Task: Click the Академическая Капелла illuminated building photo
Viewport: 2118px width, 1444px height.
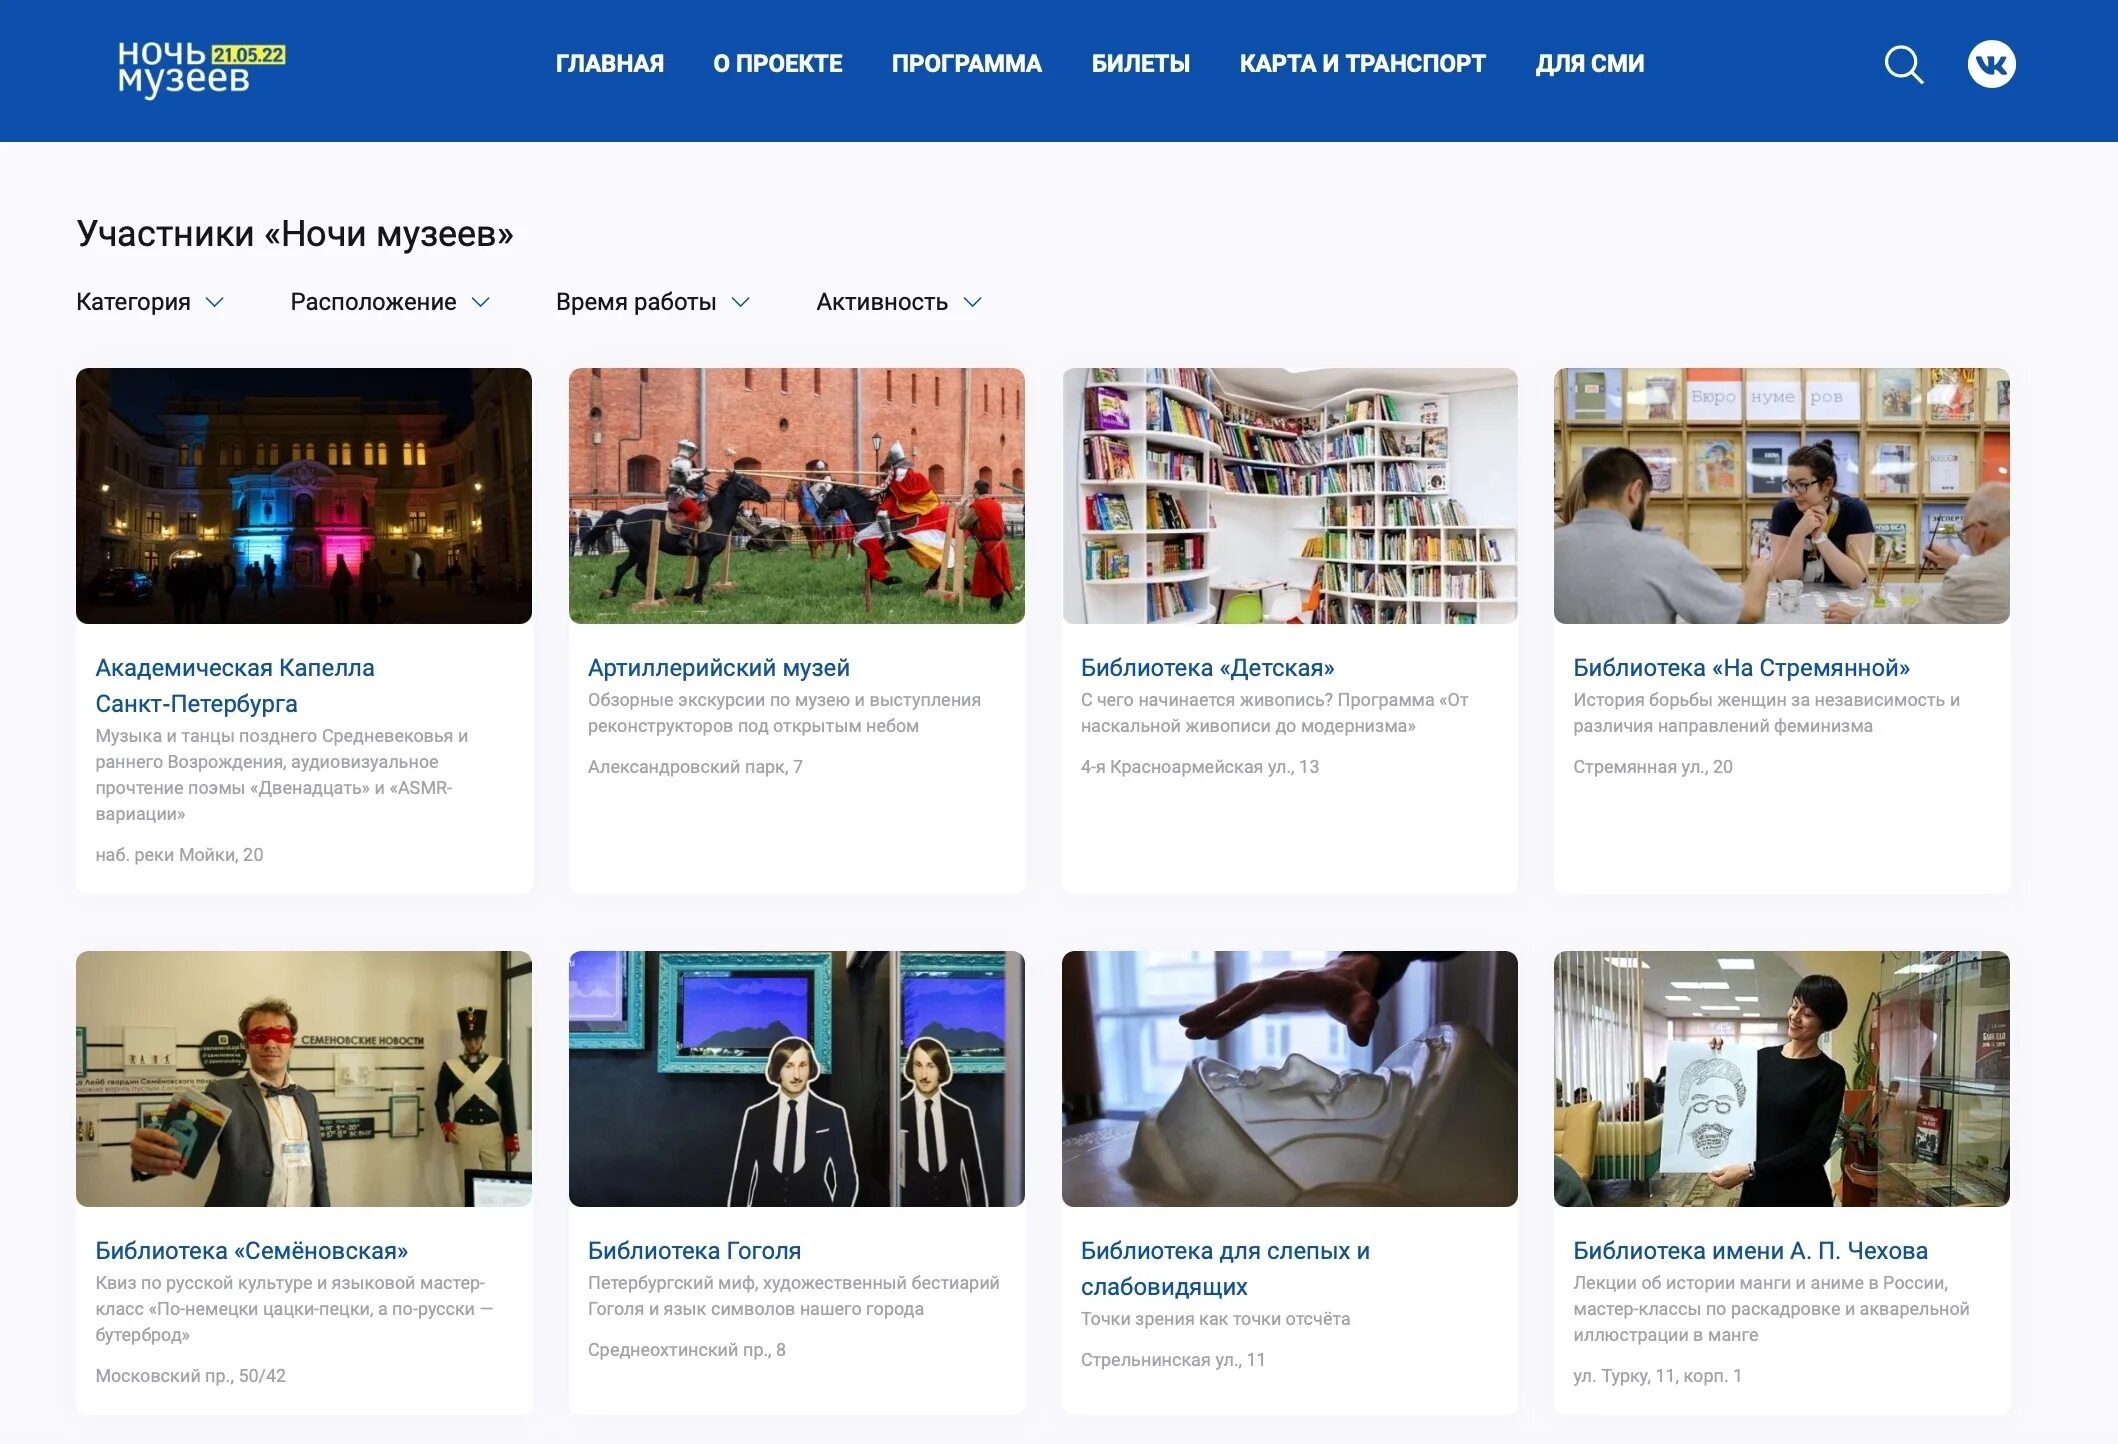Action: point(304,496)
